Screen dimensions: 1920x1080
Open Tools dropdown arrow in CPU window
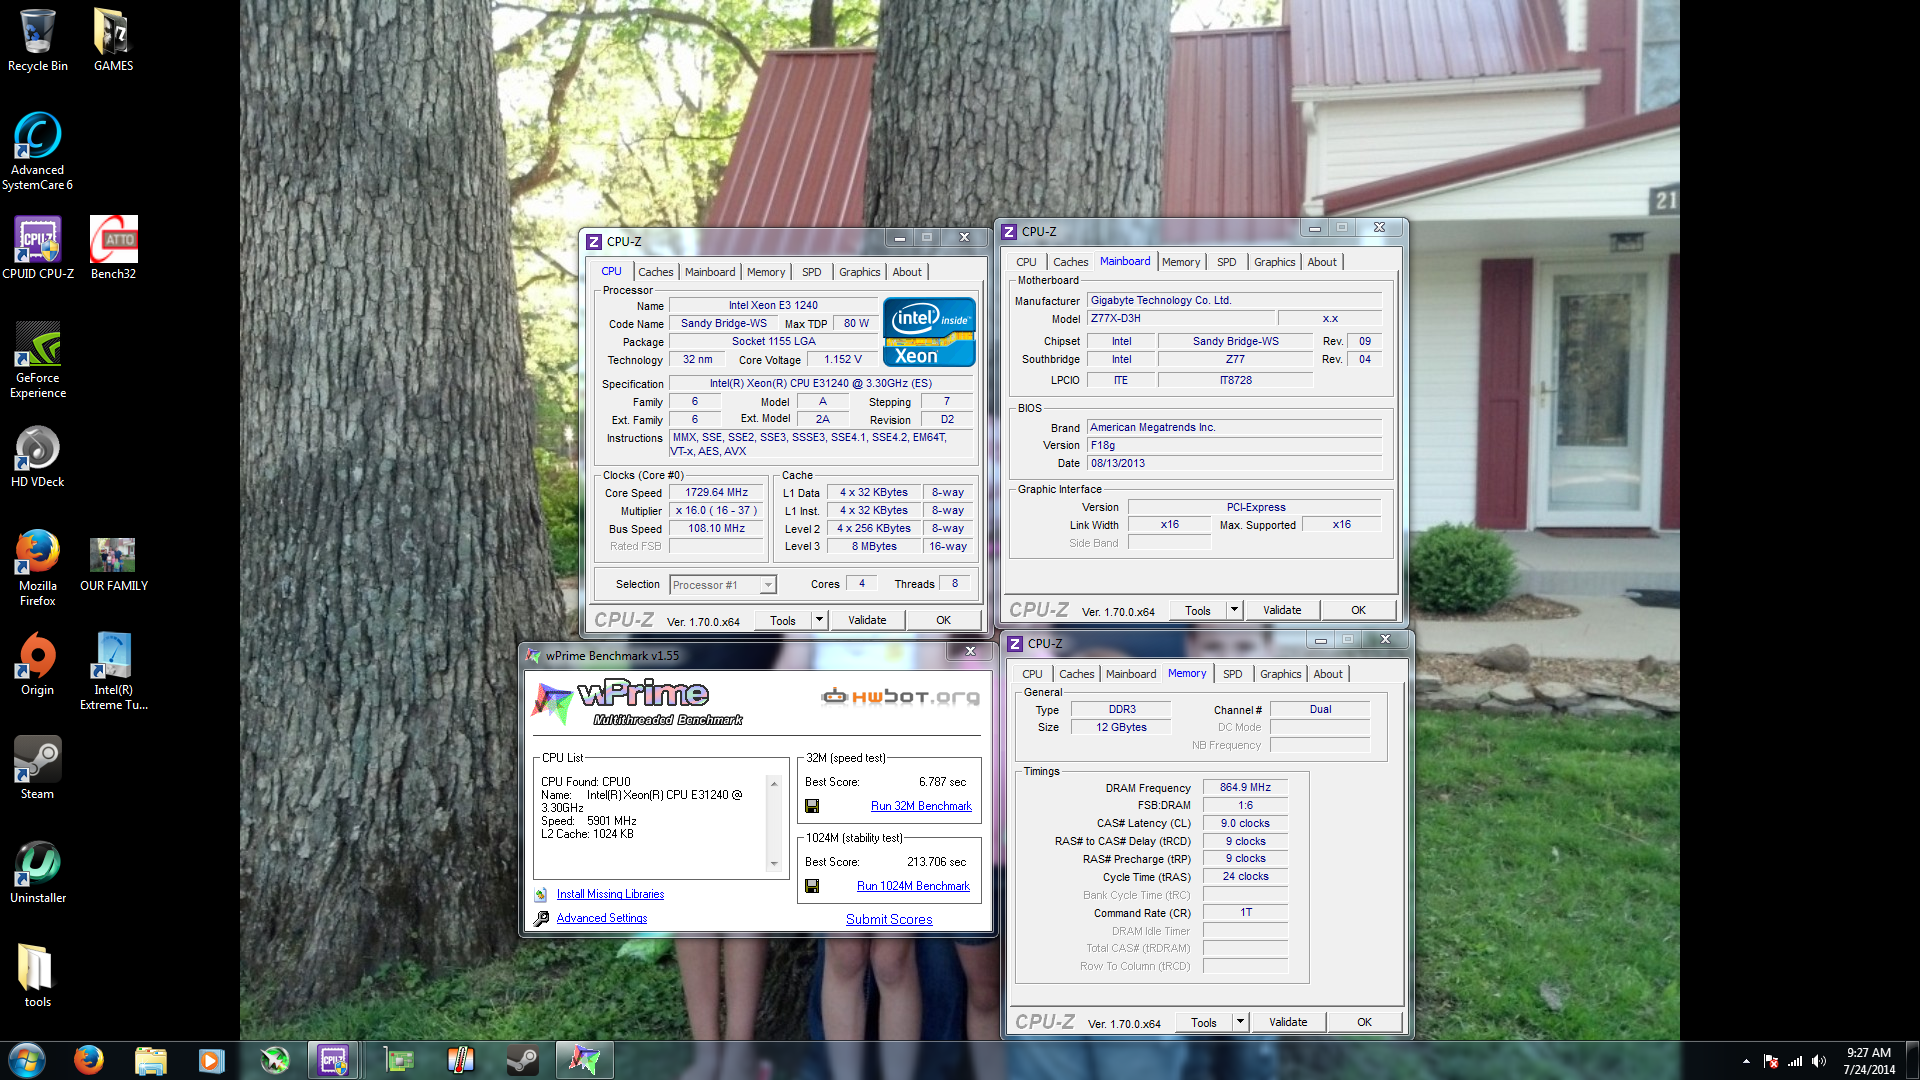tap(819, 620)
